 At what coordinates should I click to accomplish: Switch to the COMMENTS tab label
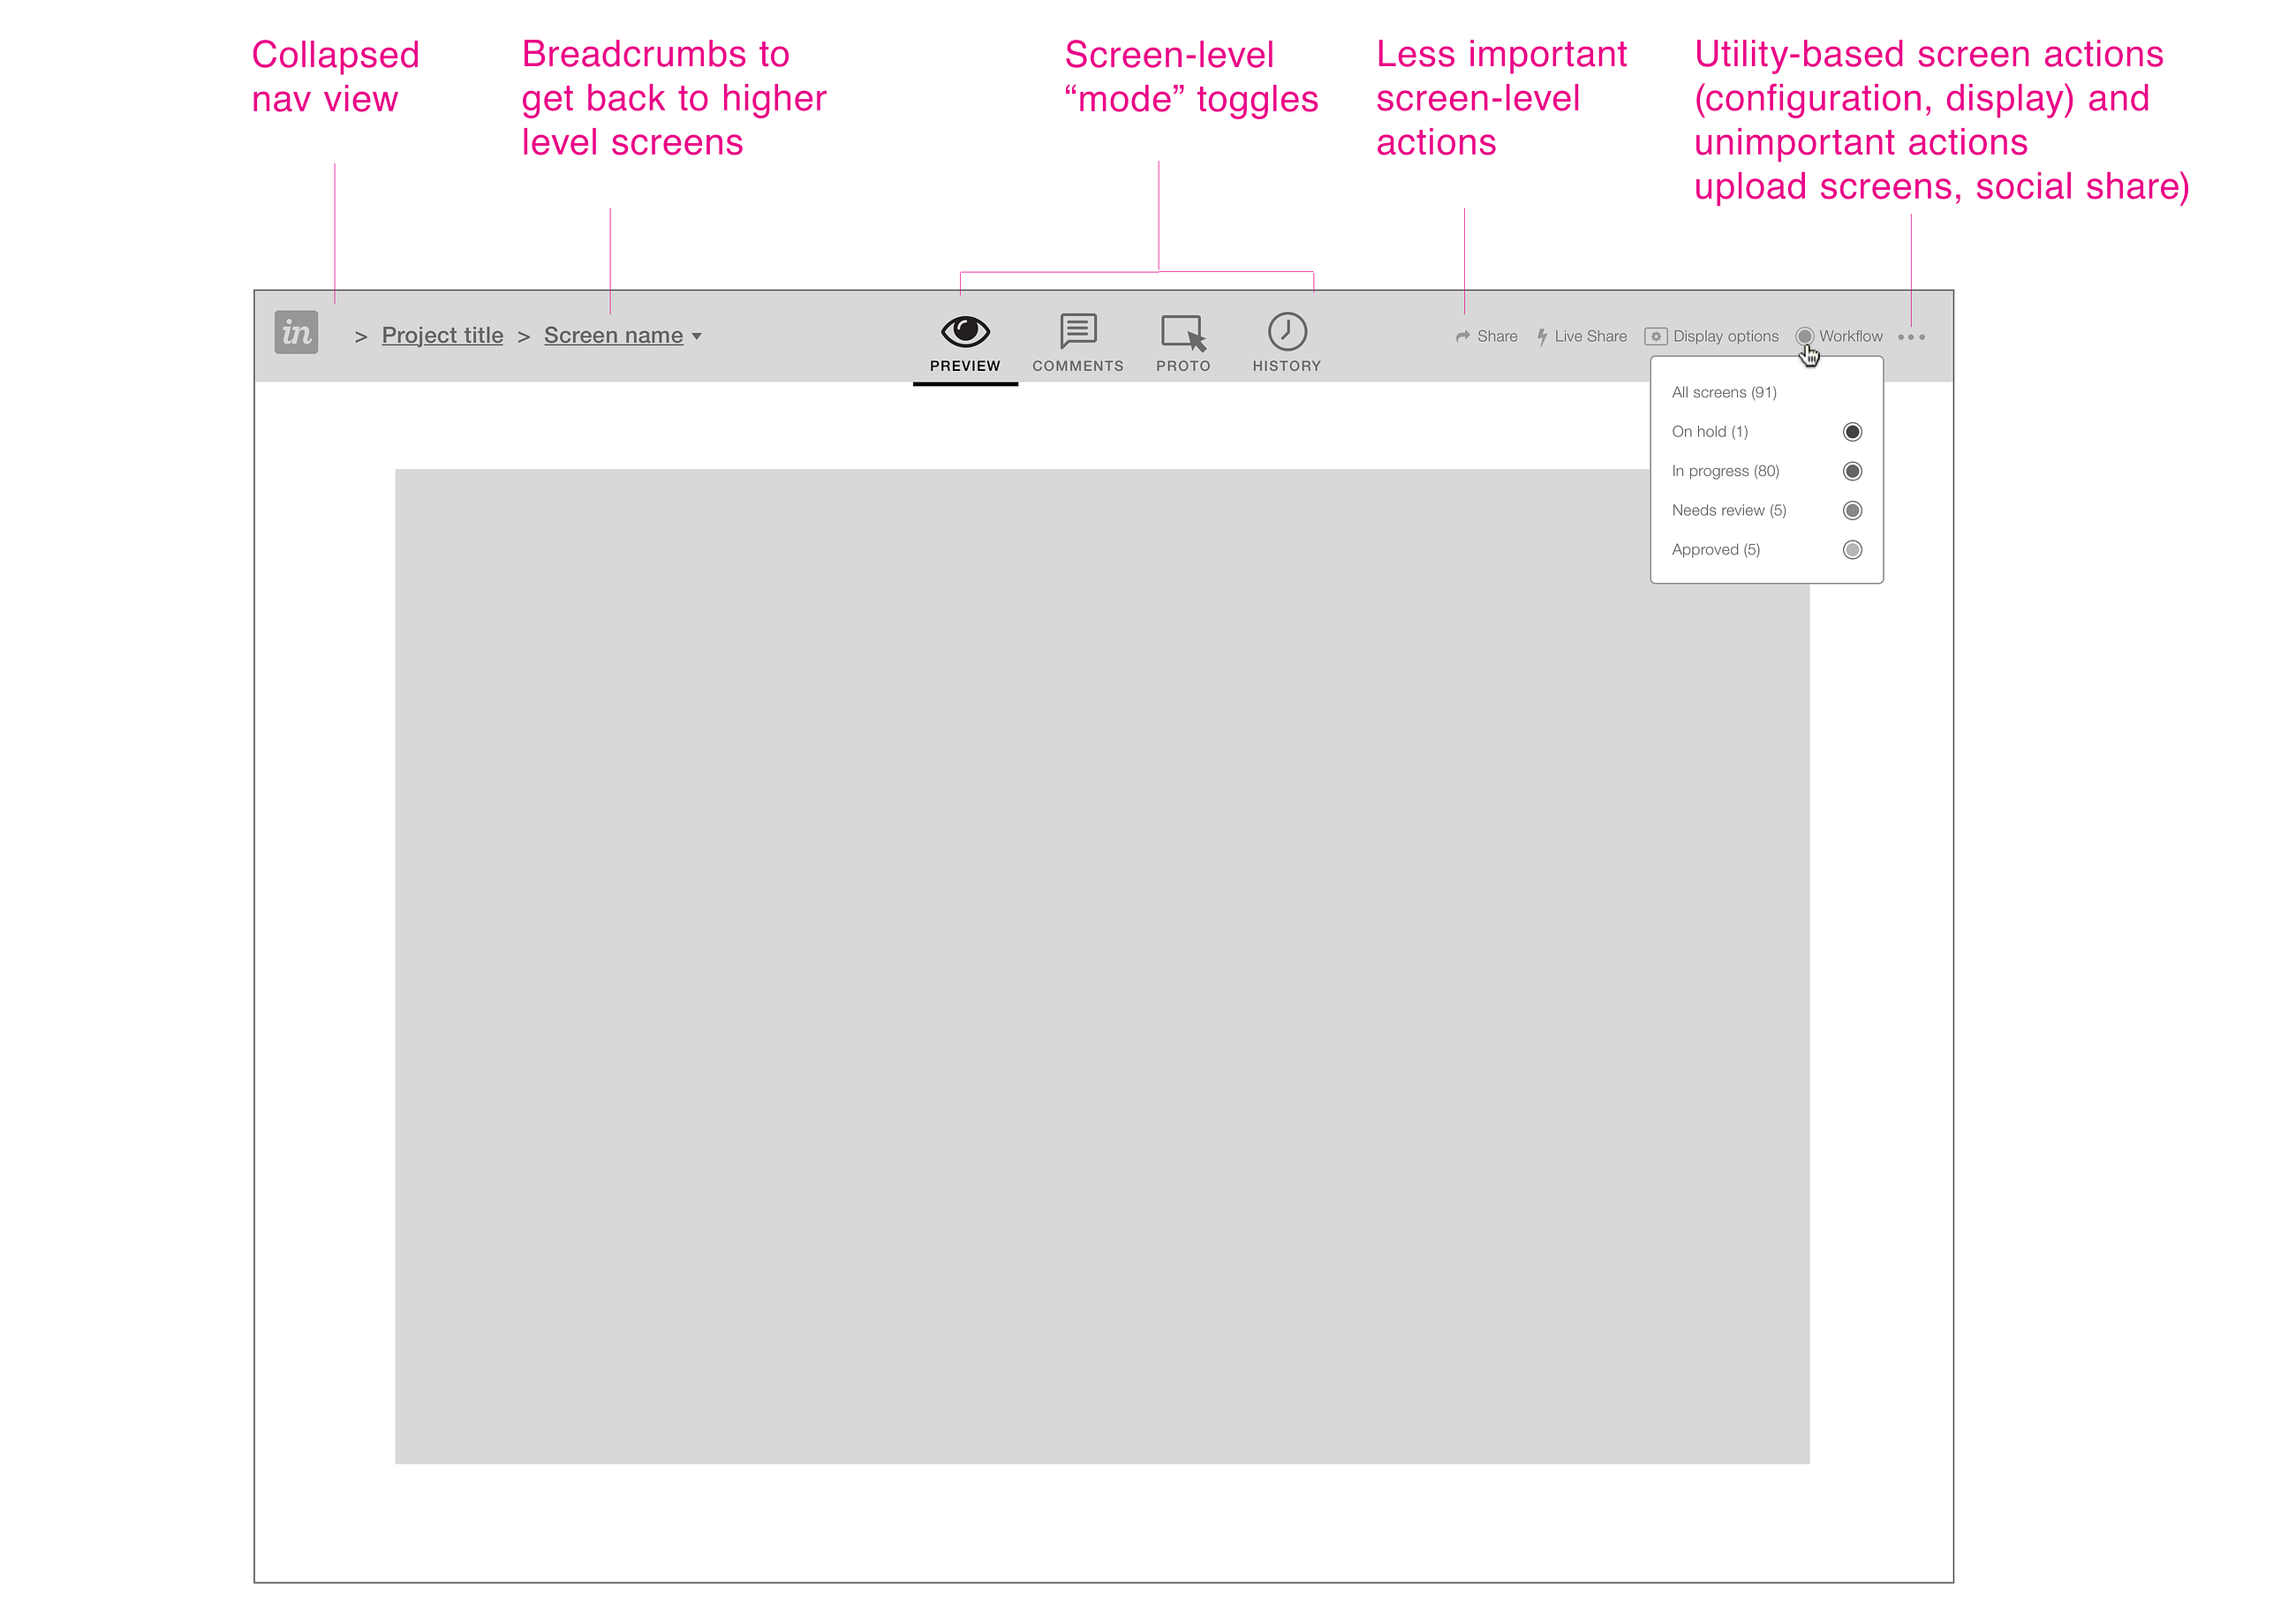click(x=1078, y=366)
